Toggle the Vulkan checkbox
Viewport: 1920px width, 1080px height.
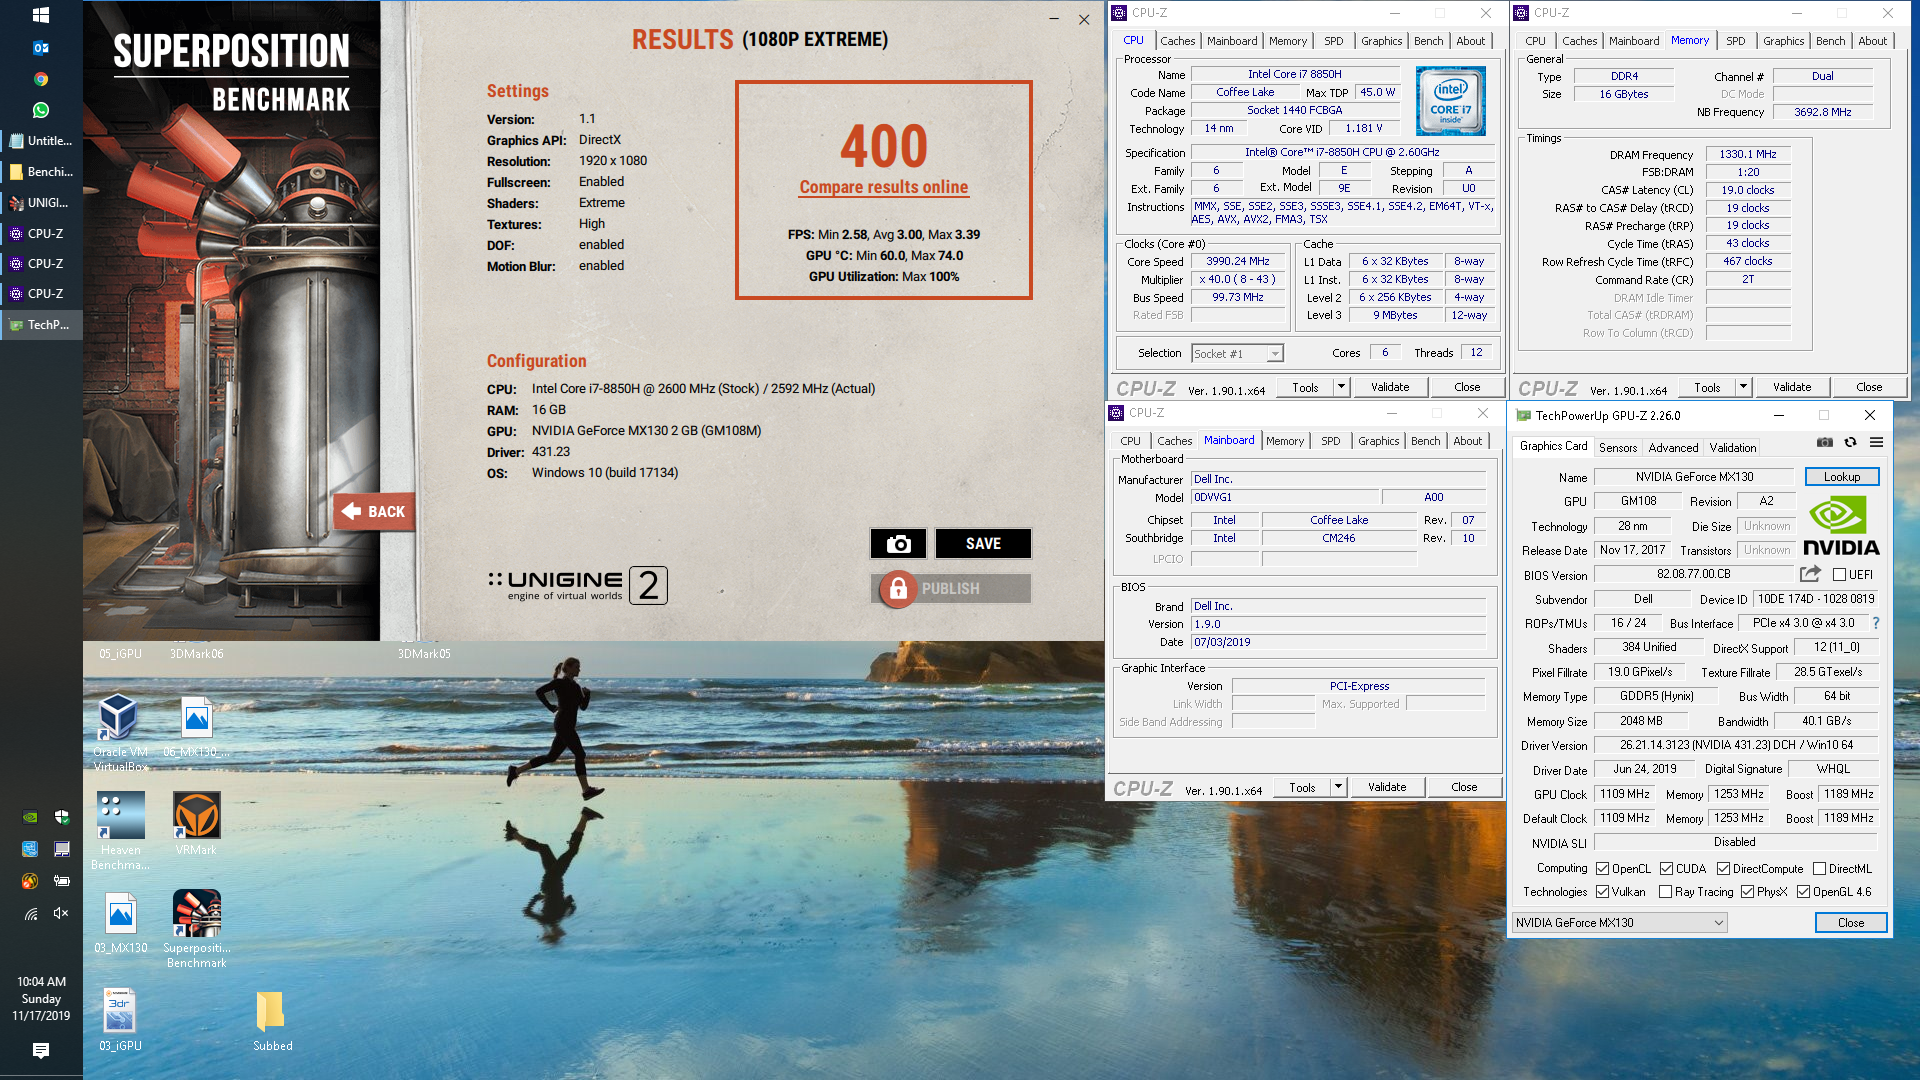[1602, 892]
